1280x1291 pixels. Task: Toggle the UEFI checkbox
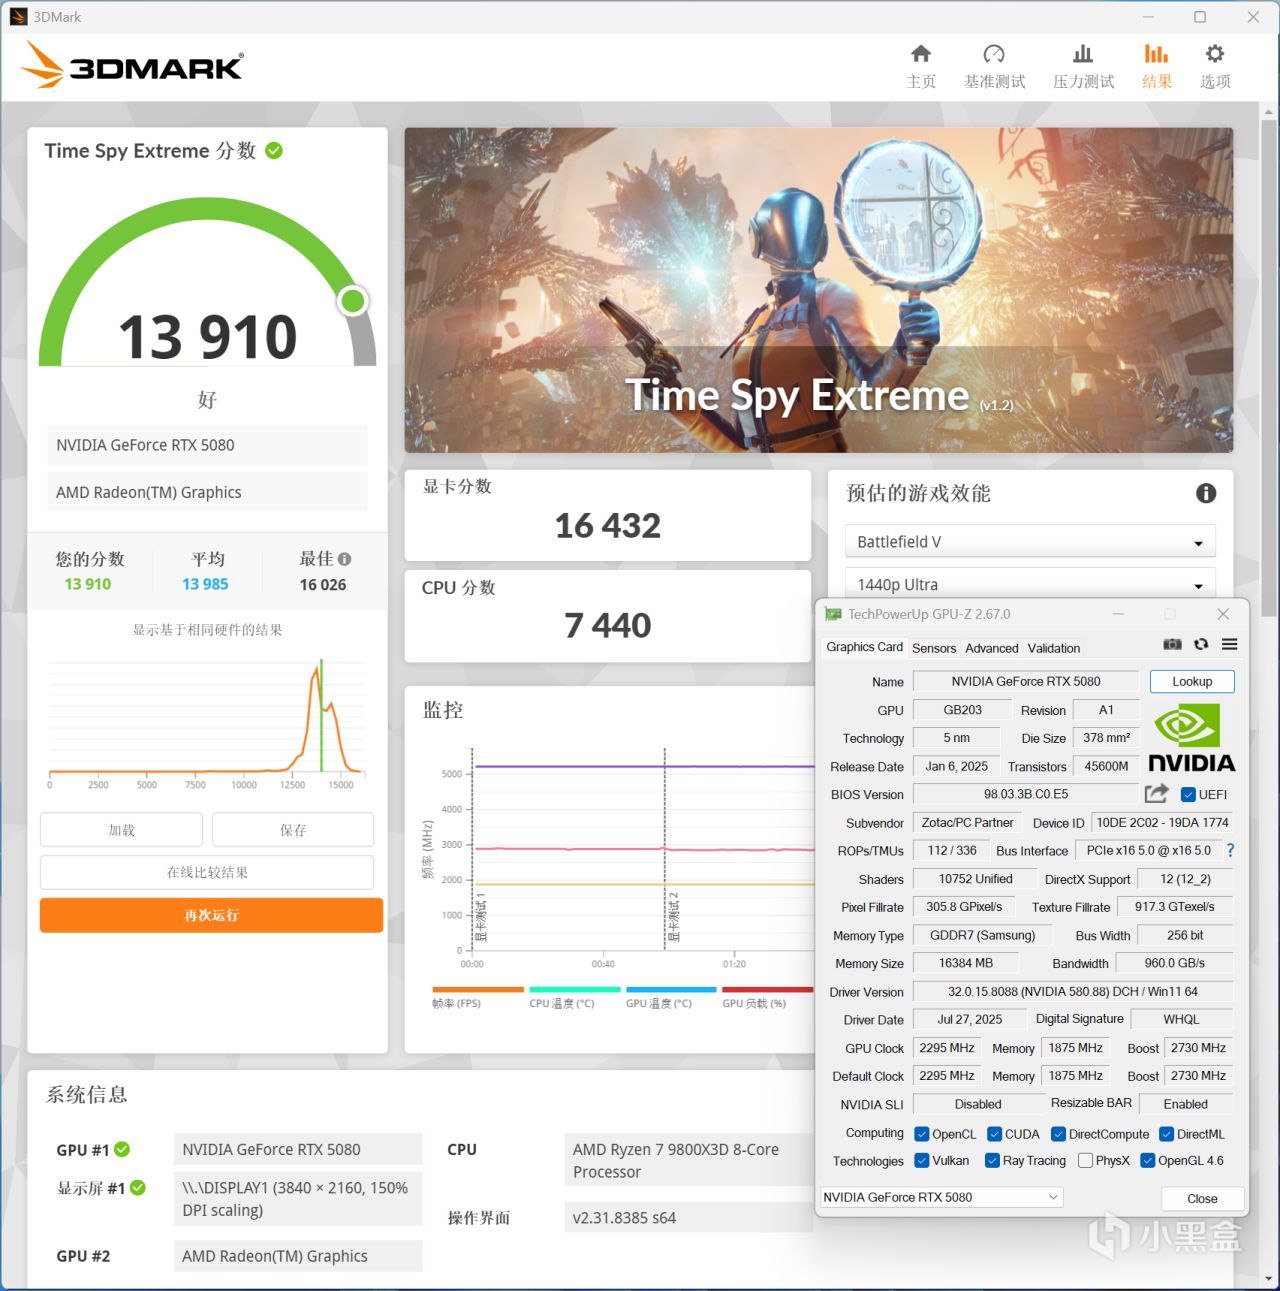1188,795
